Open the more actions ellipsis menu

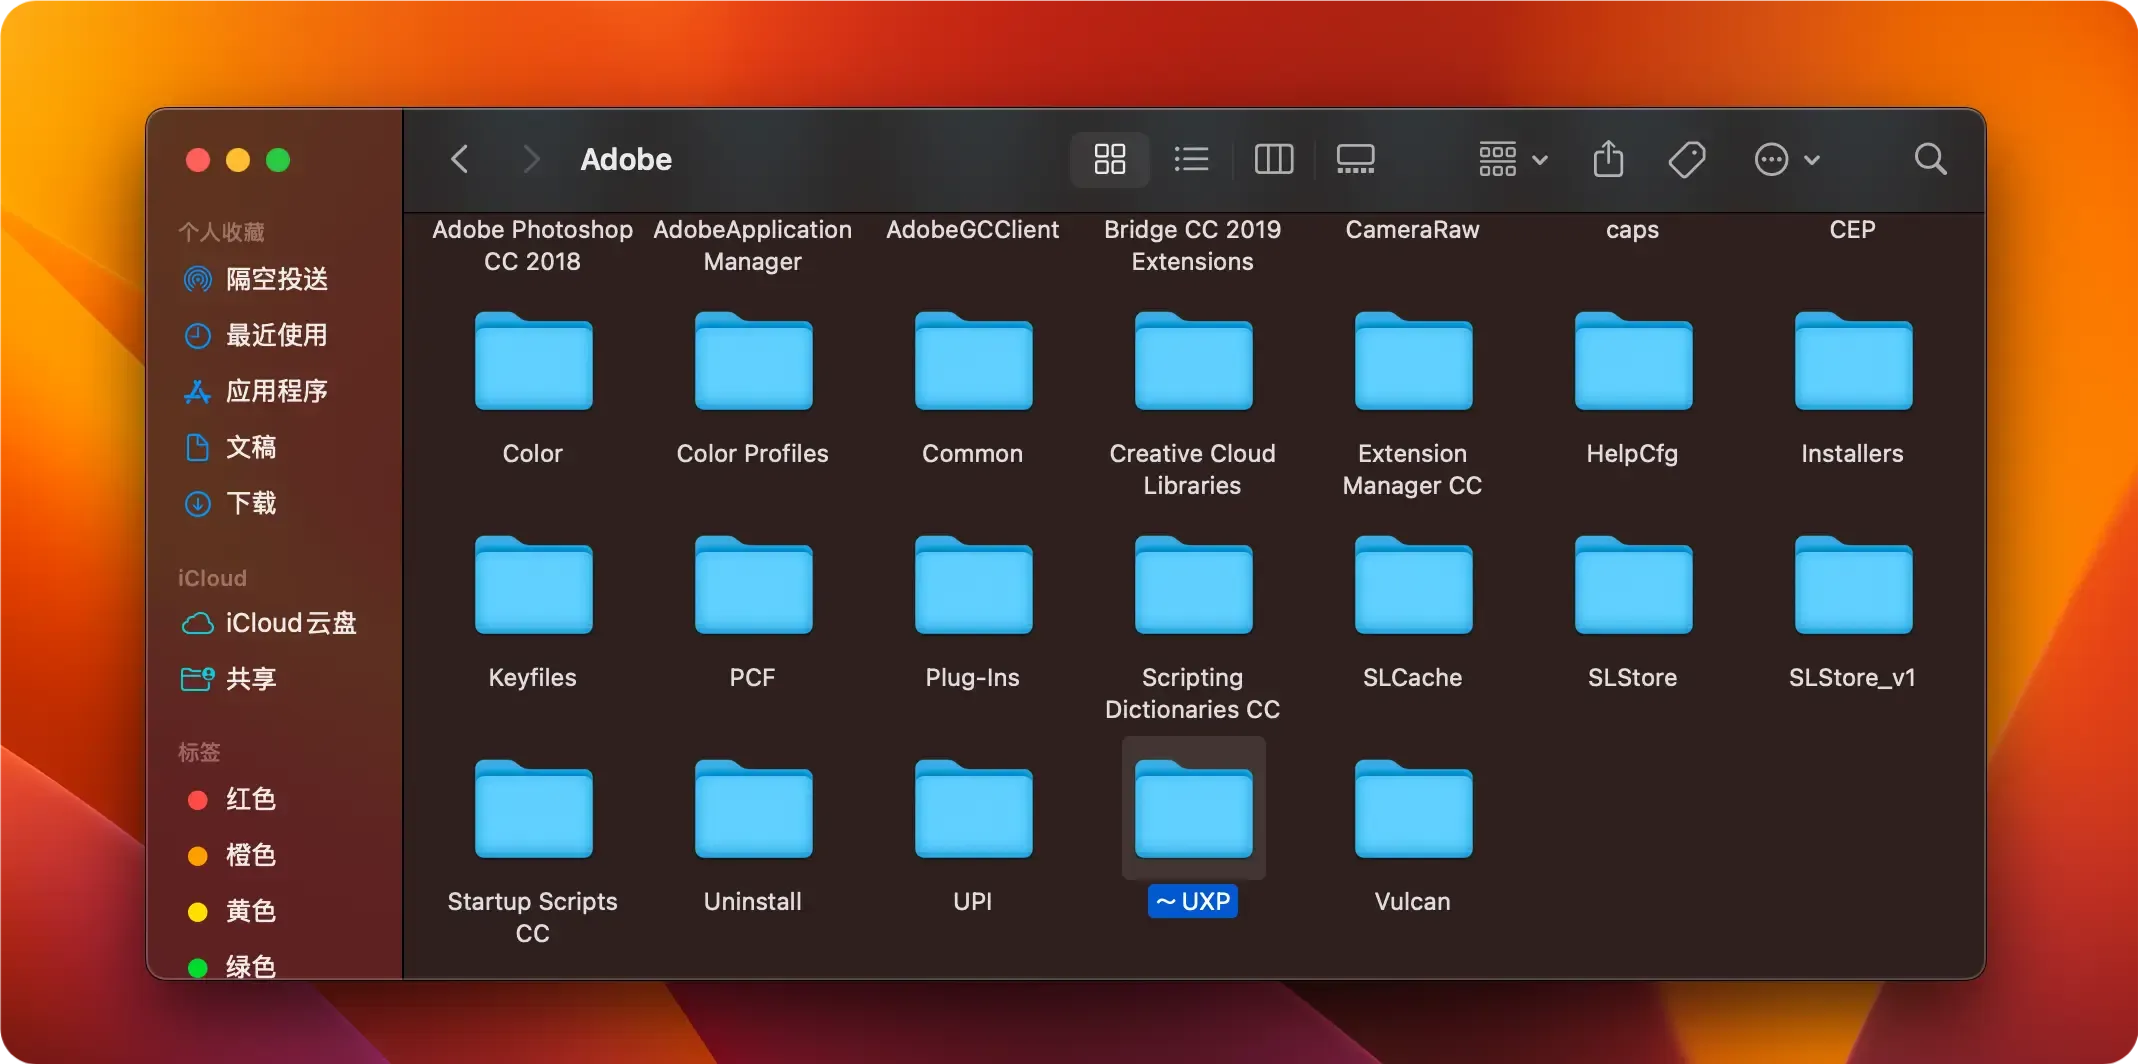(x=1787, y=159)
